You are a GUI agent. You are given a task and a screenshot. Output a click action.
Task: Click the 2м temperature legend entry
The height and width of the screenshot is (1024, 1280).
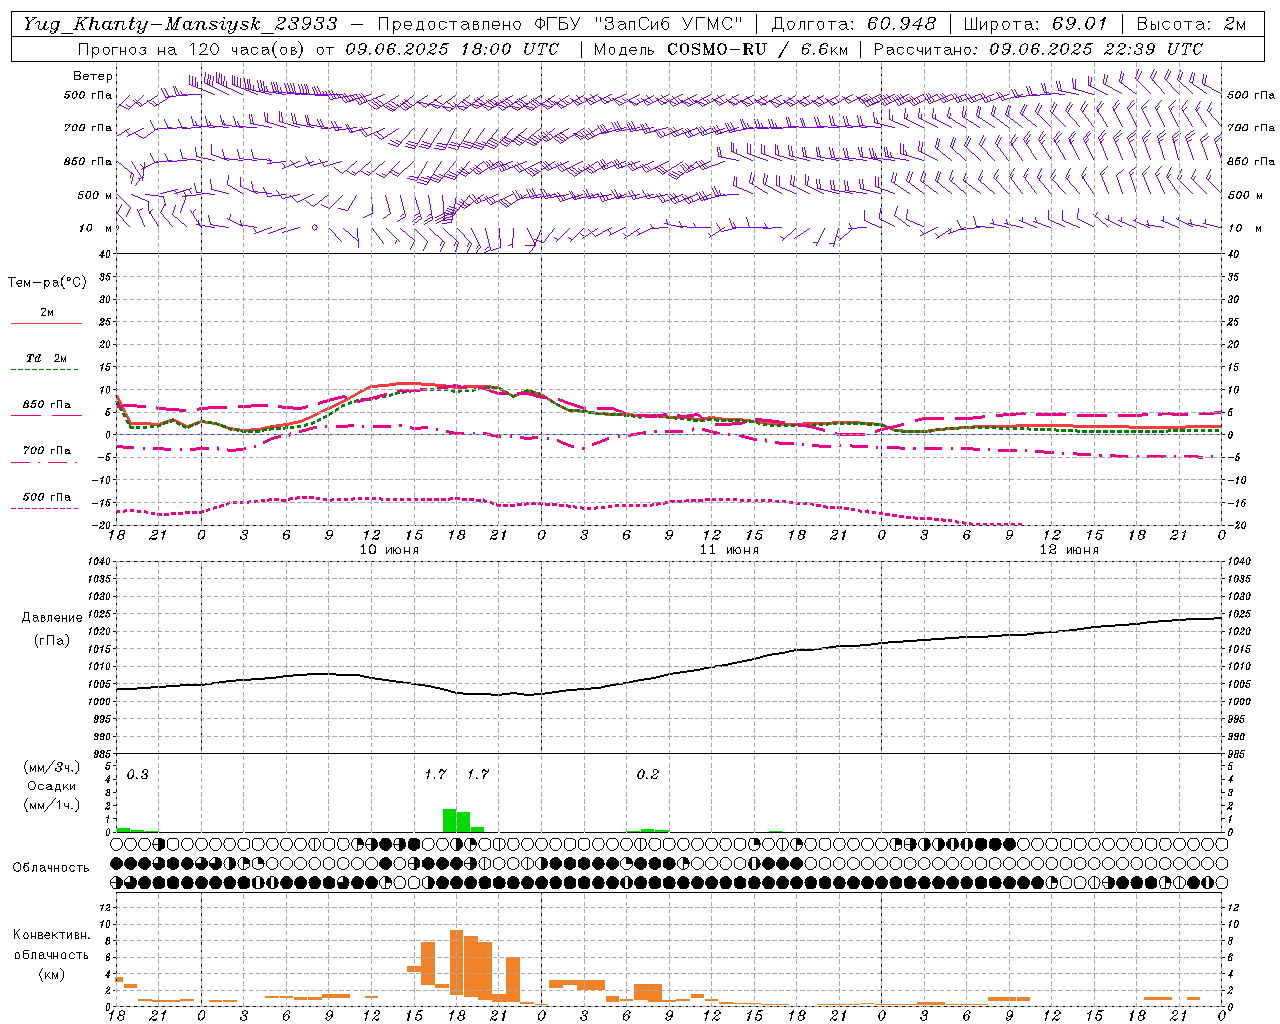[x=47, y=313]
